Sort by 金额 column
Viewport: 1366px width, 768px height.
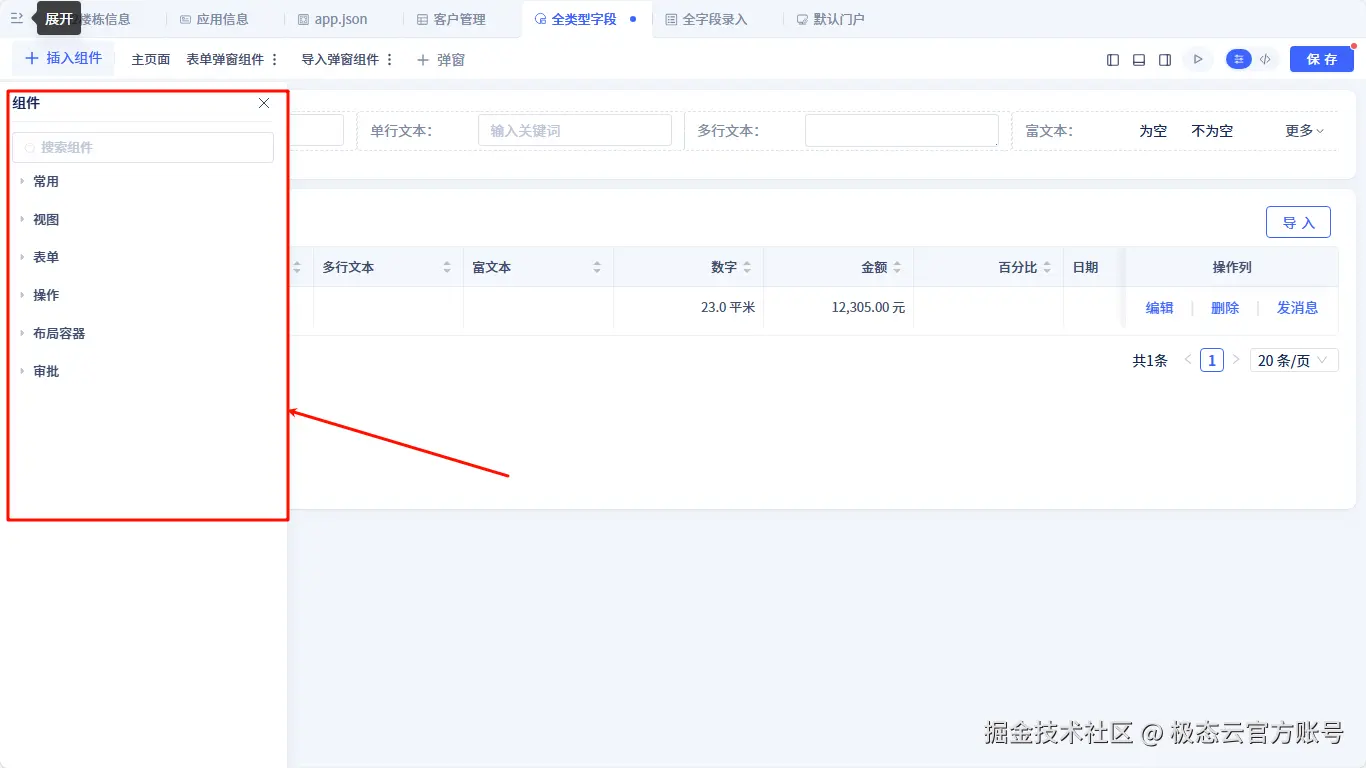tap(897, 267)
